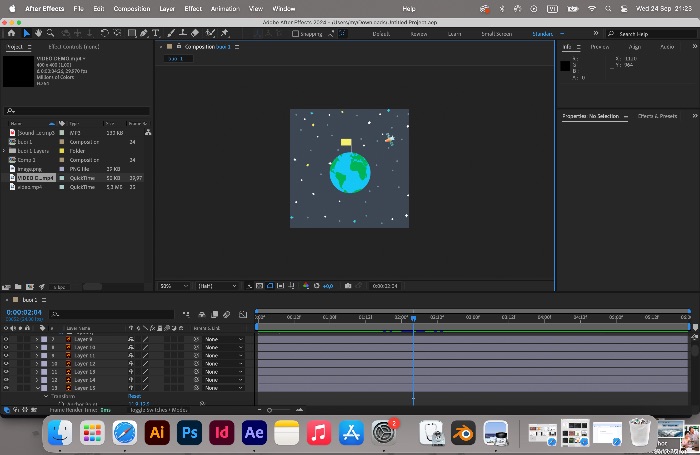The image size is (700, 455).
Task: Hide Layer 11 with its eye toggle
Action: pos(6,355)
